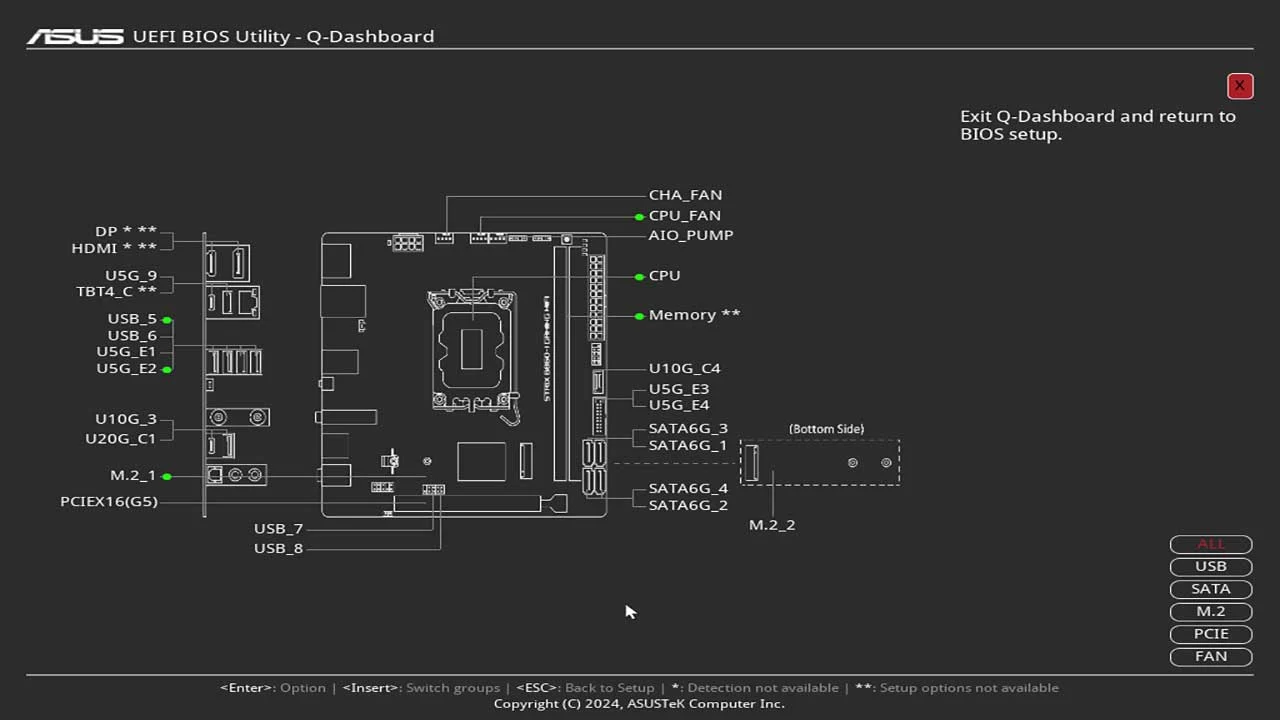
Task: Select the PCIE filter button
Action: 1210,634
